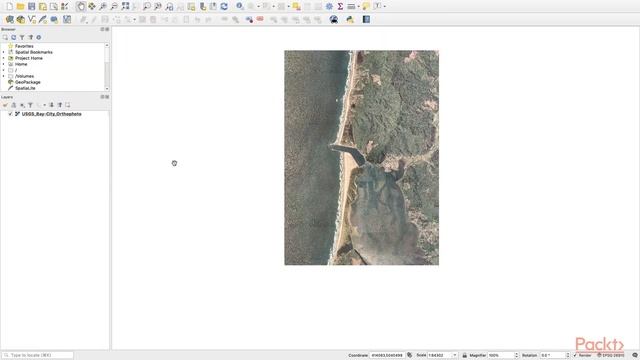Select the Zoom In tool
This screenshot has width=640, height=360.
pos(103,7)
